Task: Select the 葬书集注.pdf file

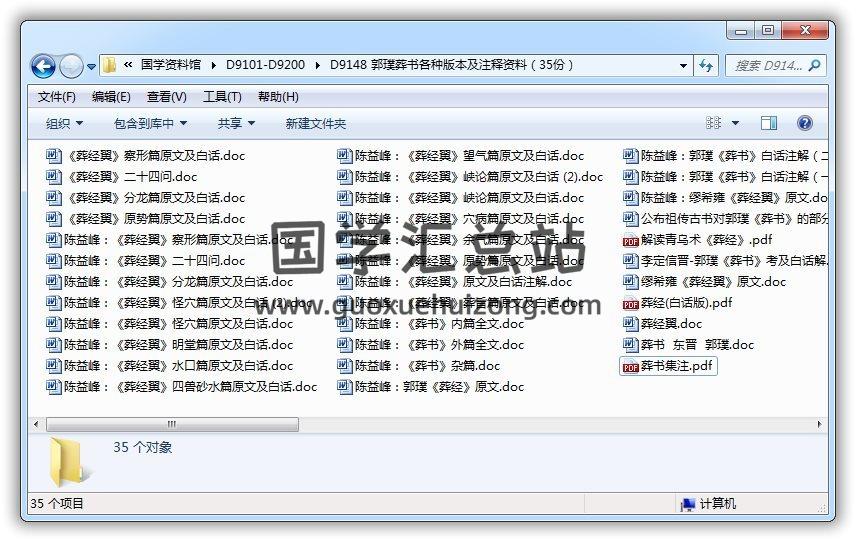Action: [668, 366]
